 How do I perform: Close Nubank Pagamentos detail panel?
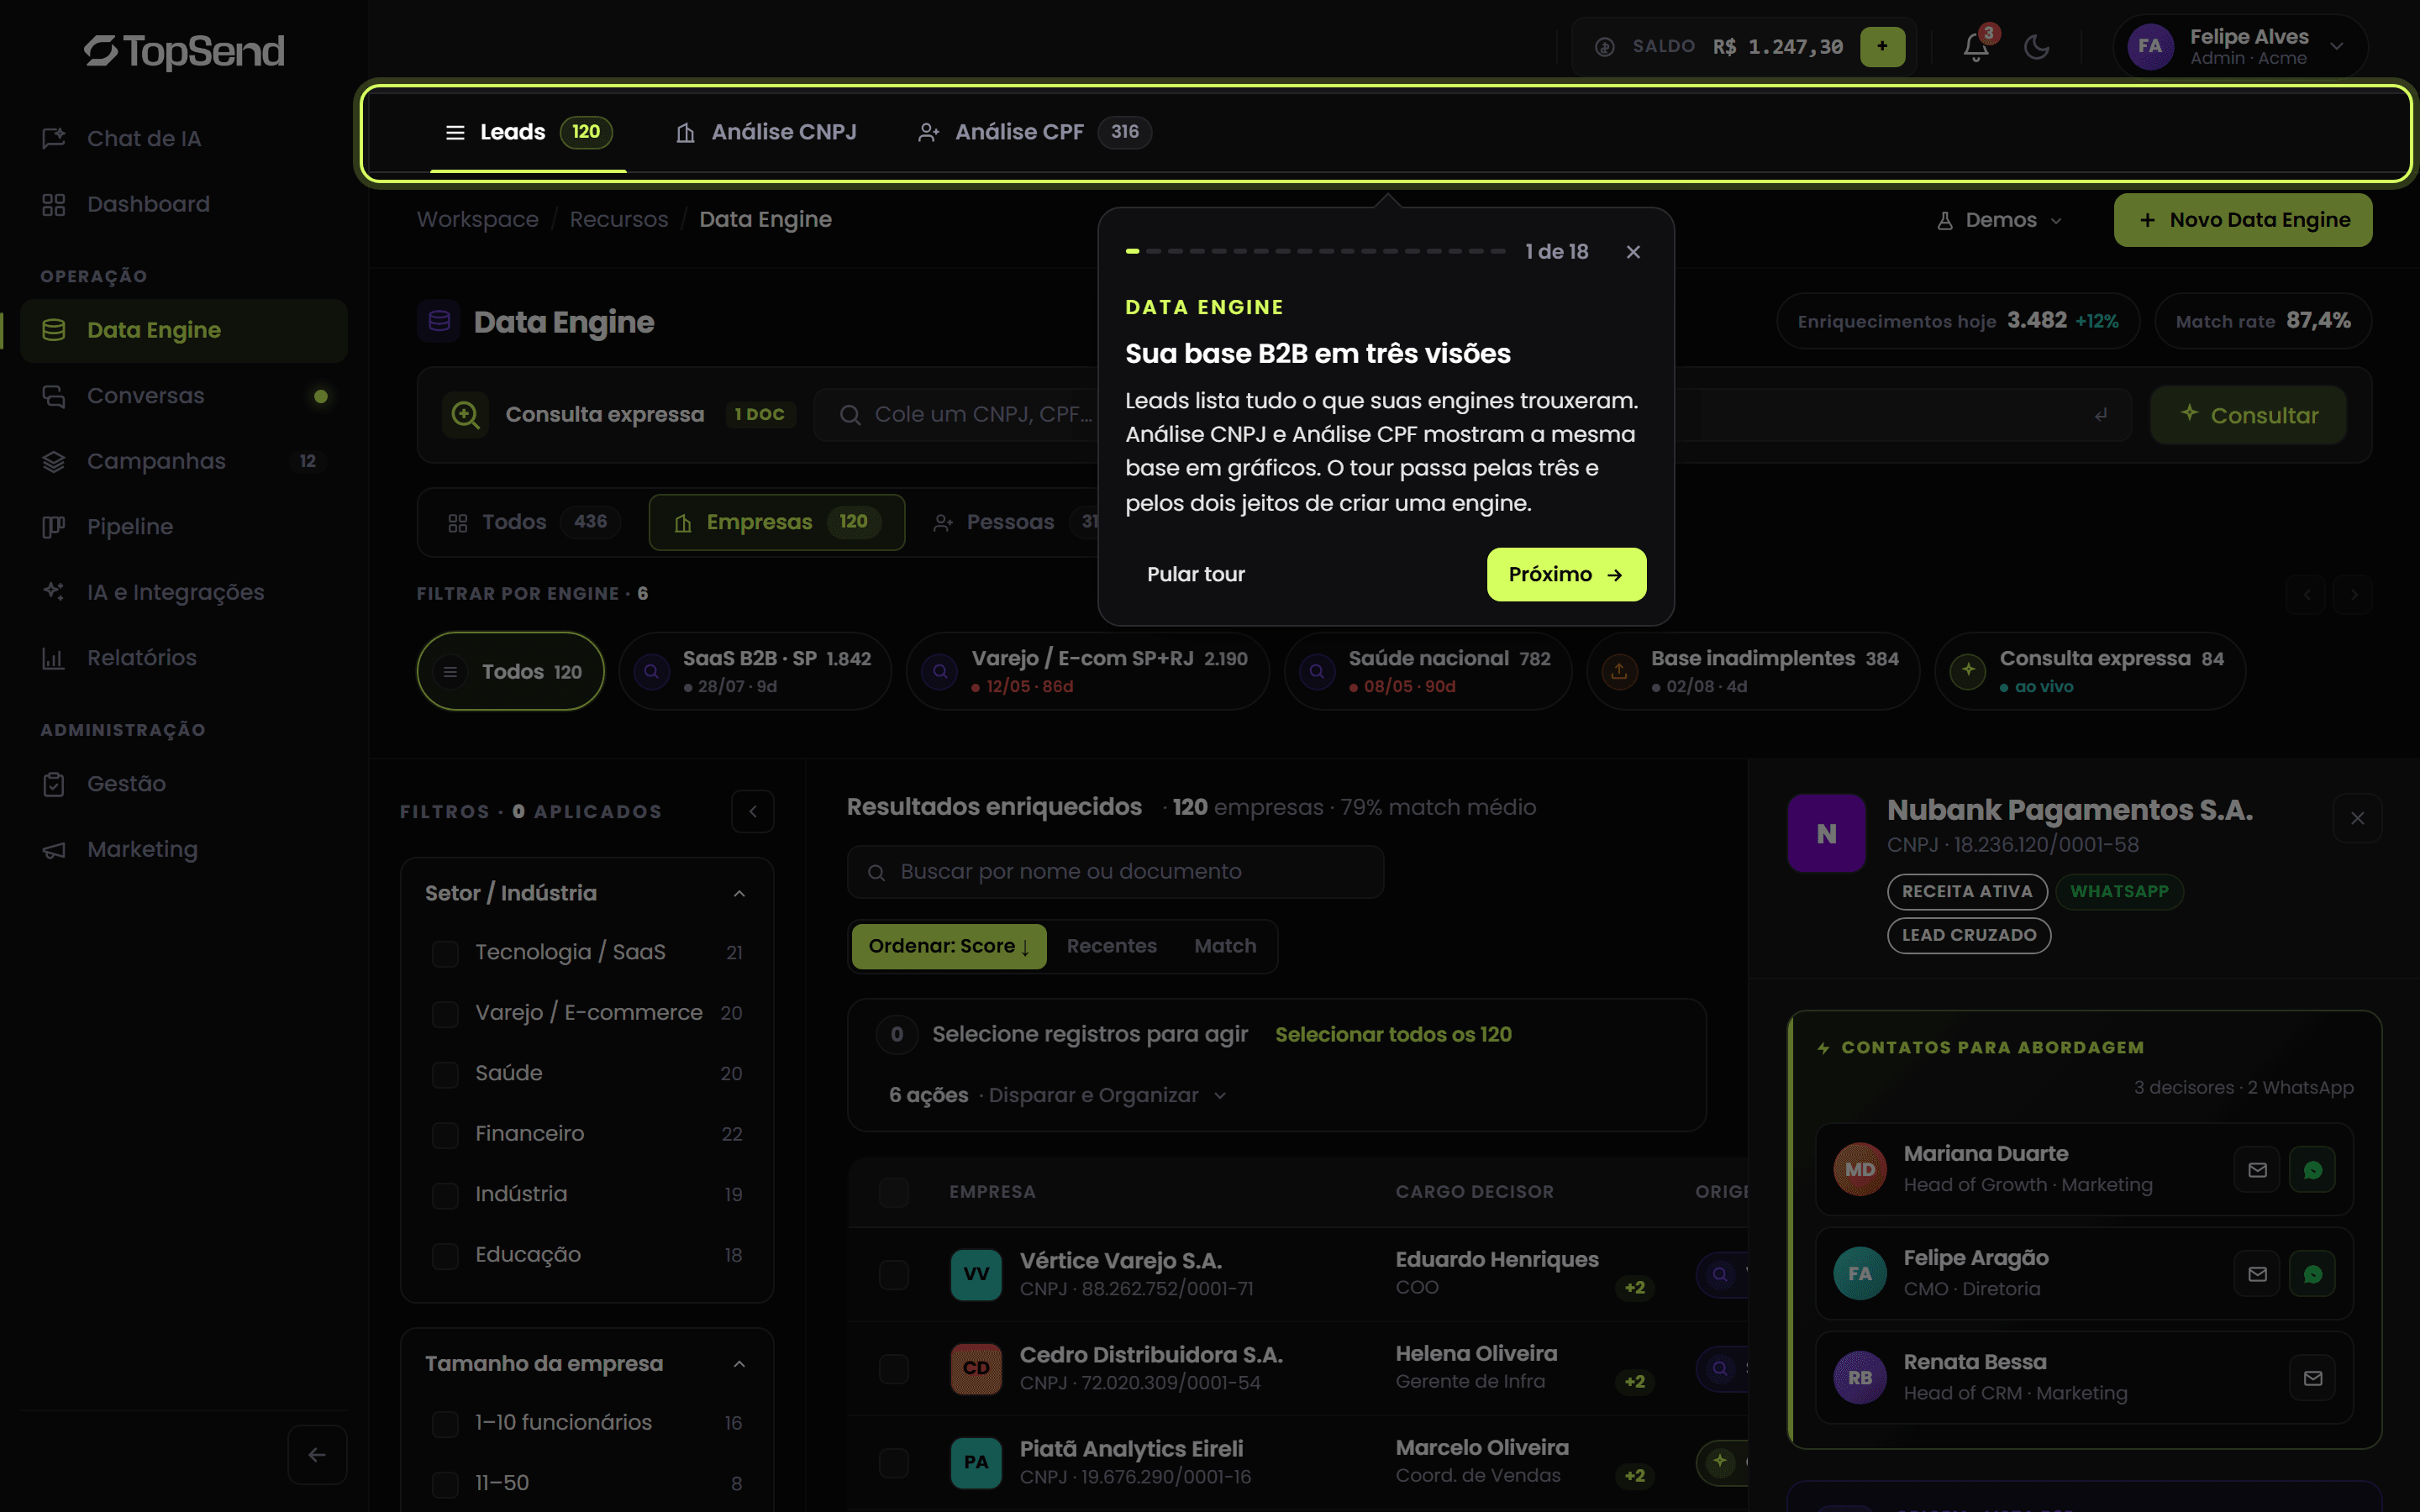pyautogui.click(x=2357, y=818)
